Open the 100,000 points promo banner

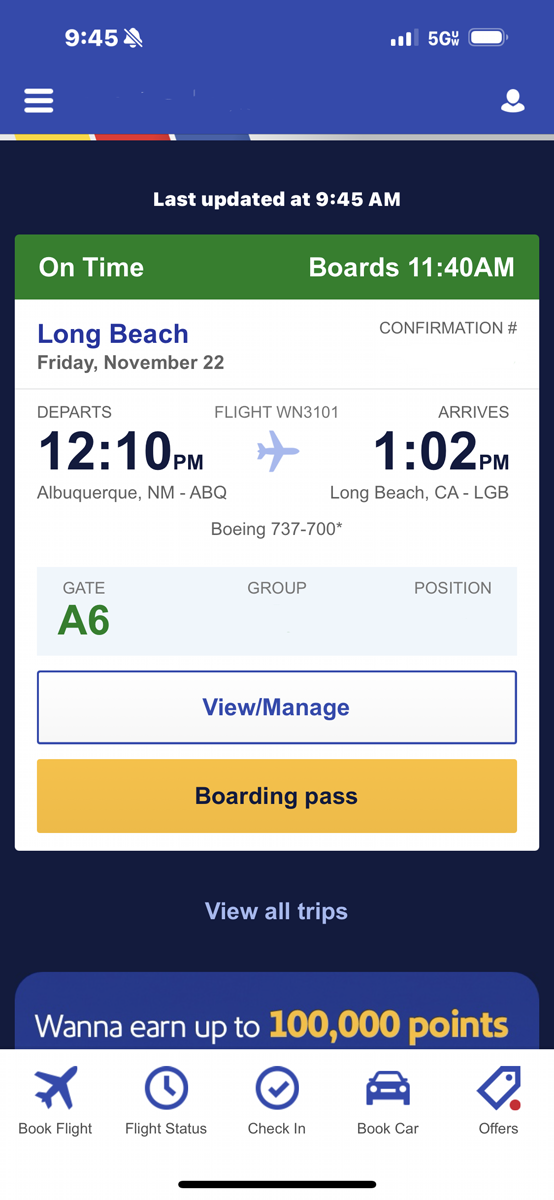pos(277,1010)
